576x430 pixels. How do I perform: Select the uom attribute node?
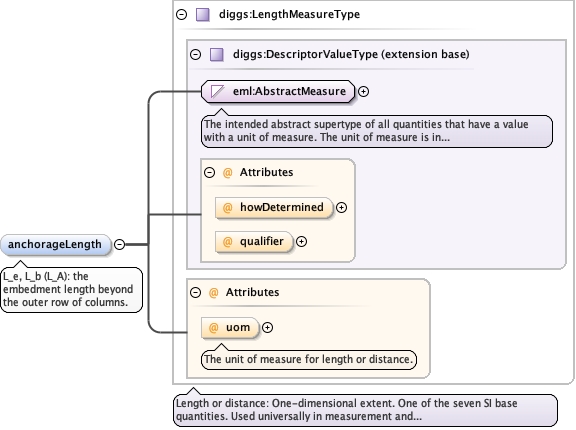[230, 328]
